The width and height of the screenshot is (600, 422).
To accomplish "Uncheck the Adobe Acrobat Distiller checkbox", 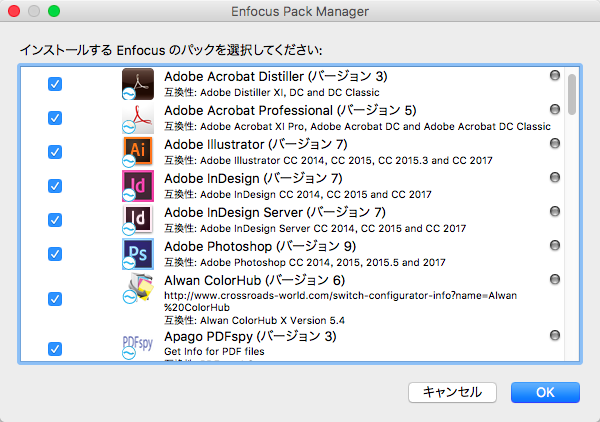I will (x=55, y=84).
